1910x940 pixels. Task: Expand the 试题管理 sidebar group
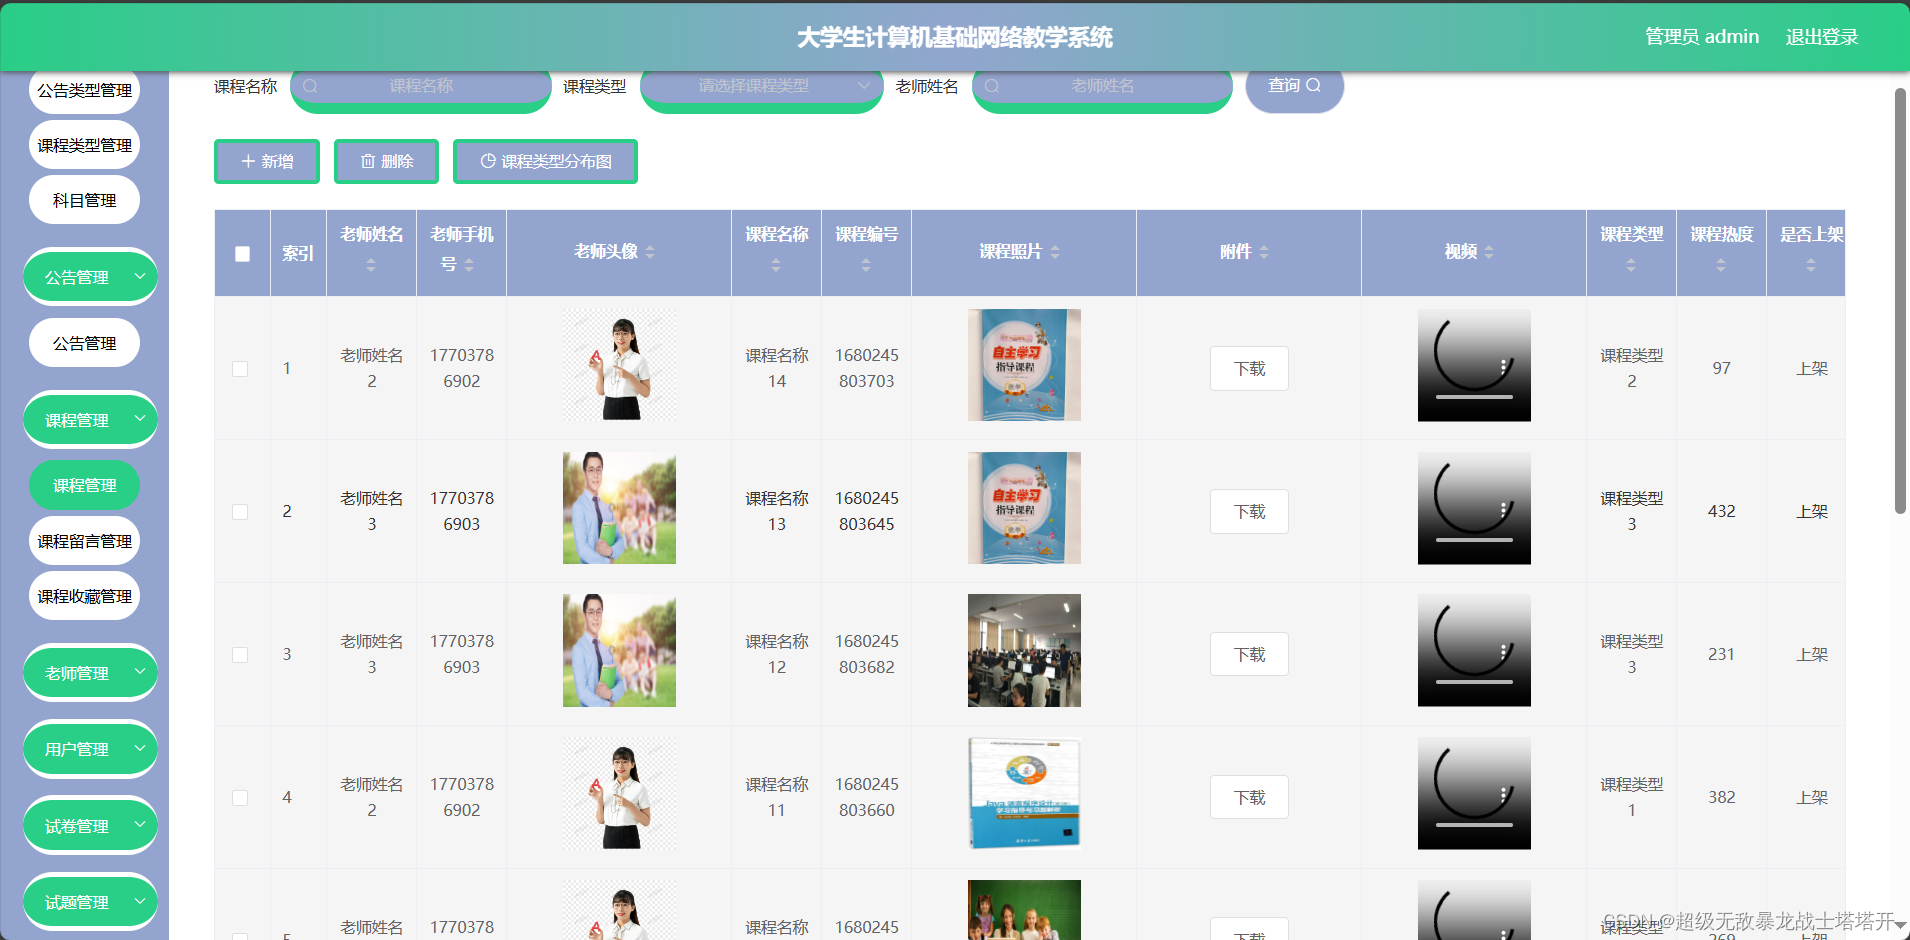(90, 902)
